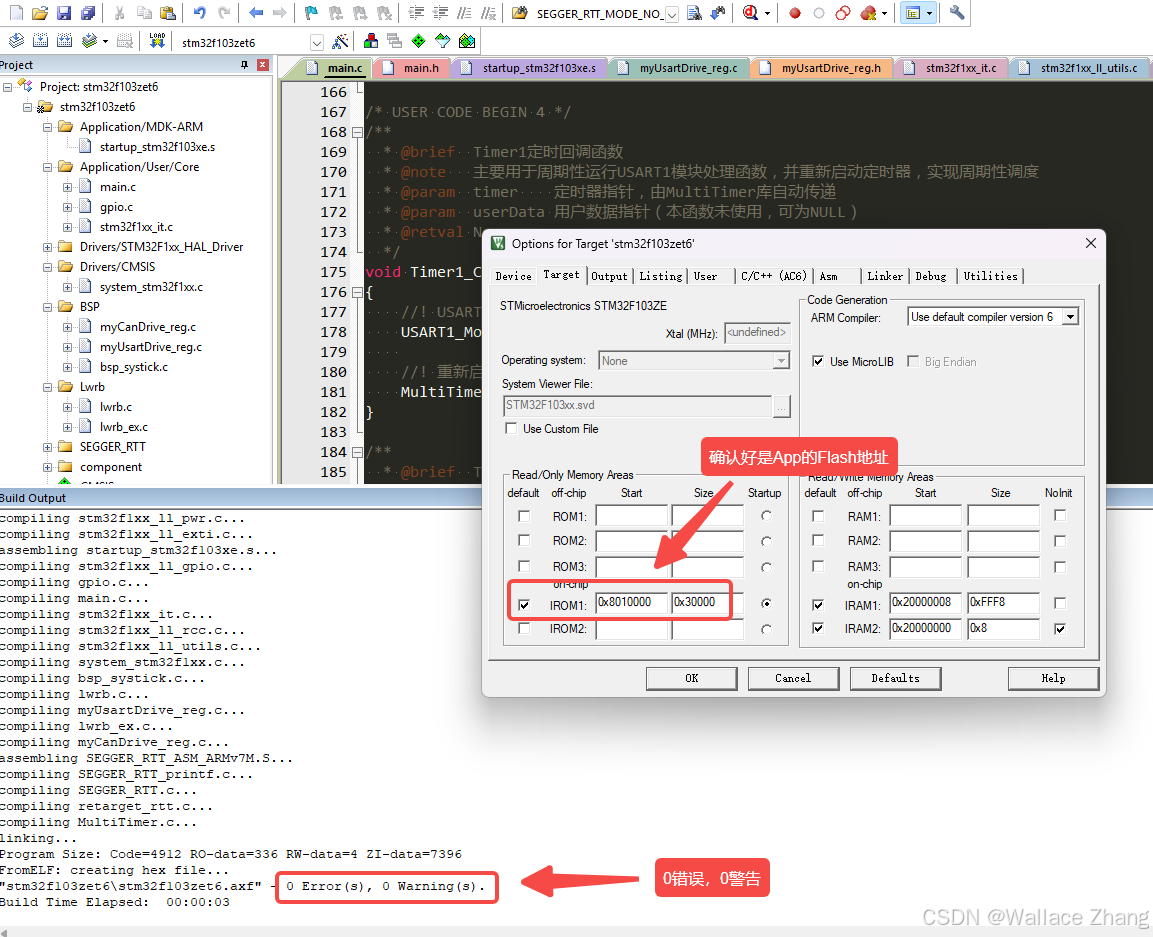
Task: Click the IRAM1 Start address field
Action: (x=925, y=602)
